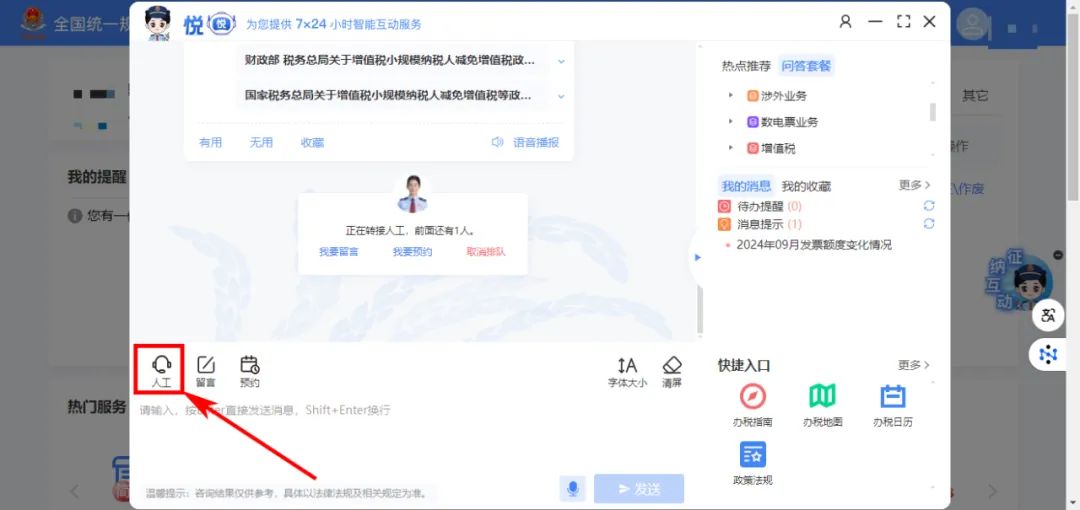Expand the 数电票业务 tree arrow

pos(731,122)
